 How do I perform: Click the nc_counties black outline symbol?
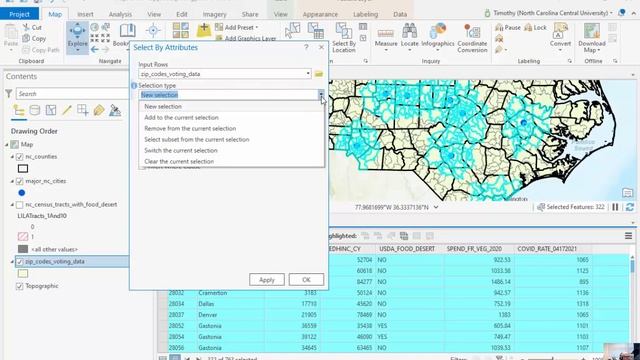pyautogui.click(x=23, y=169)
